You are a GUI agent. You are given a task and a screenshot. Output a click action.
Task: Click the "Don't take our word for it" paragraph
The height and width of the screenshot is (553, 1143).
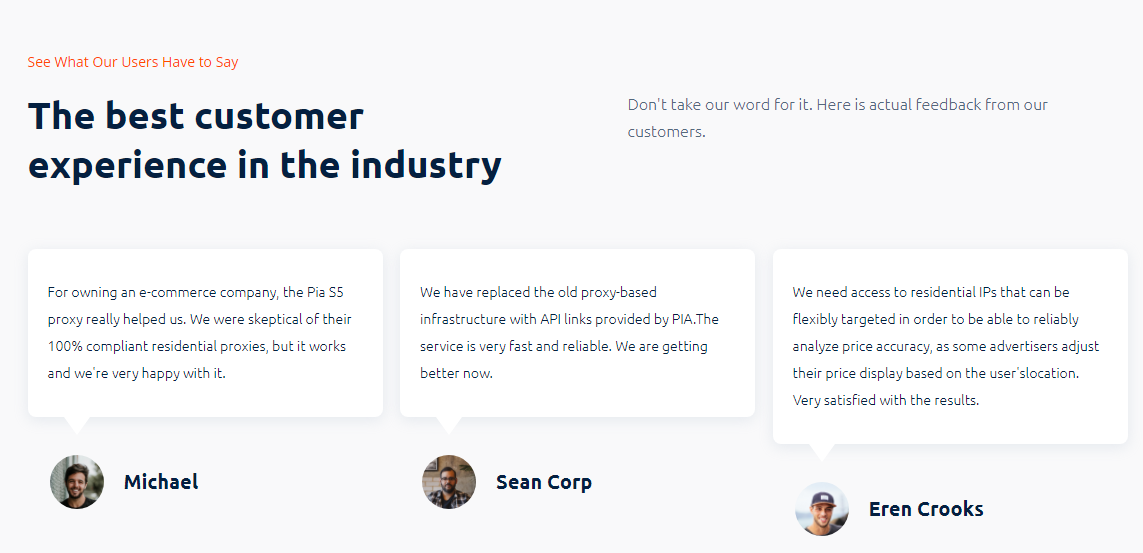point(837,118)
